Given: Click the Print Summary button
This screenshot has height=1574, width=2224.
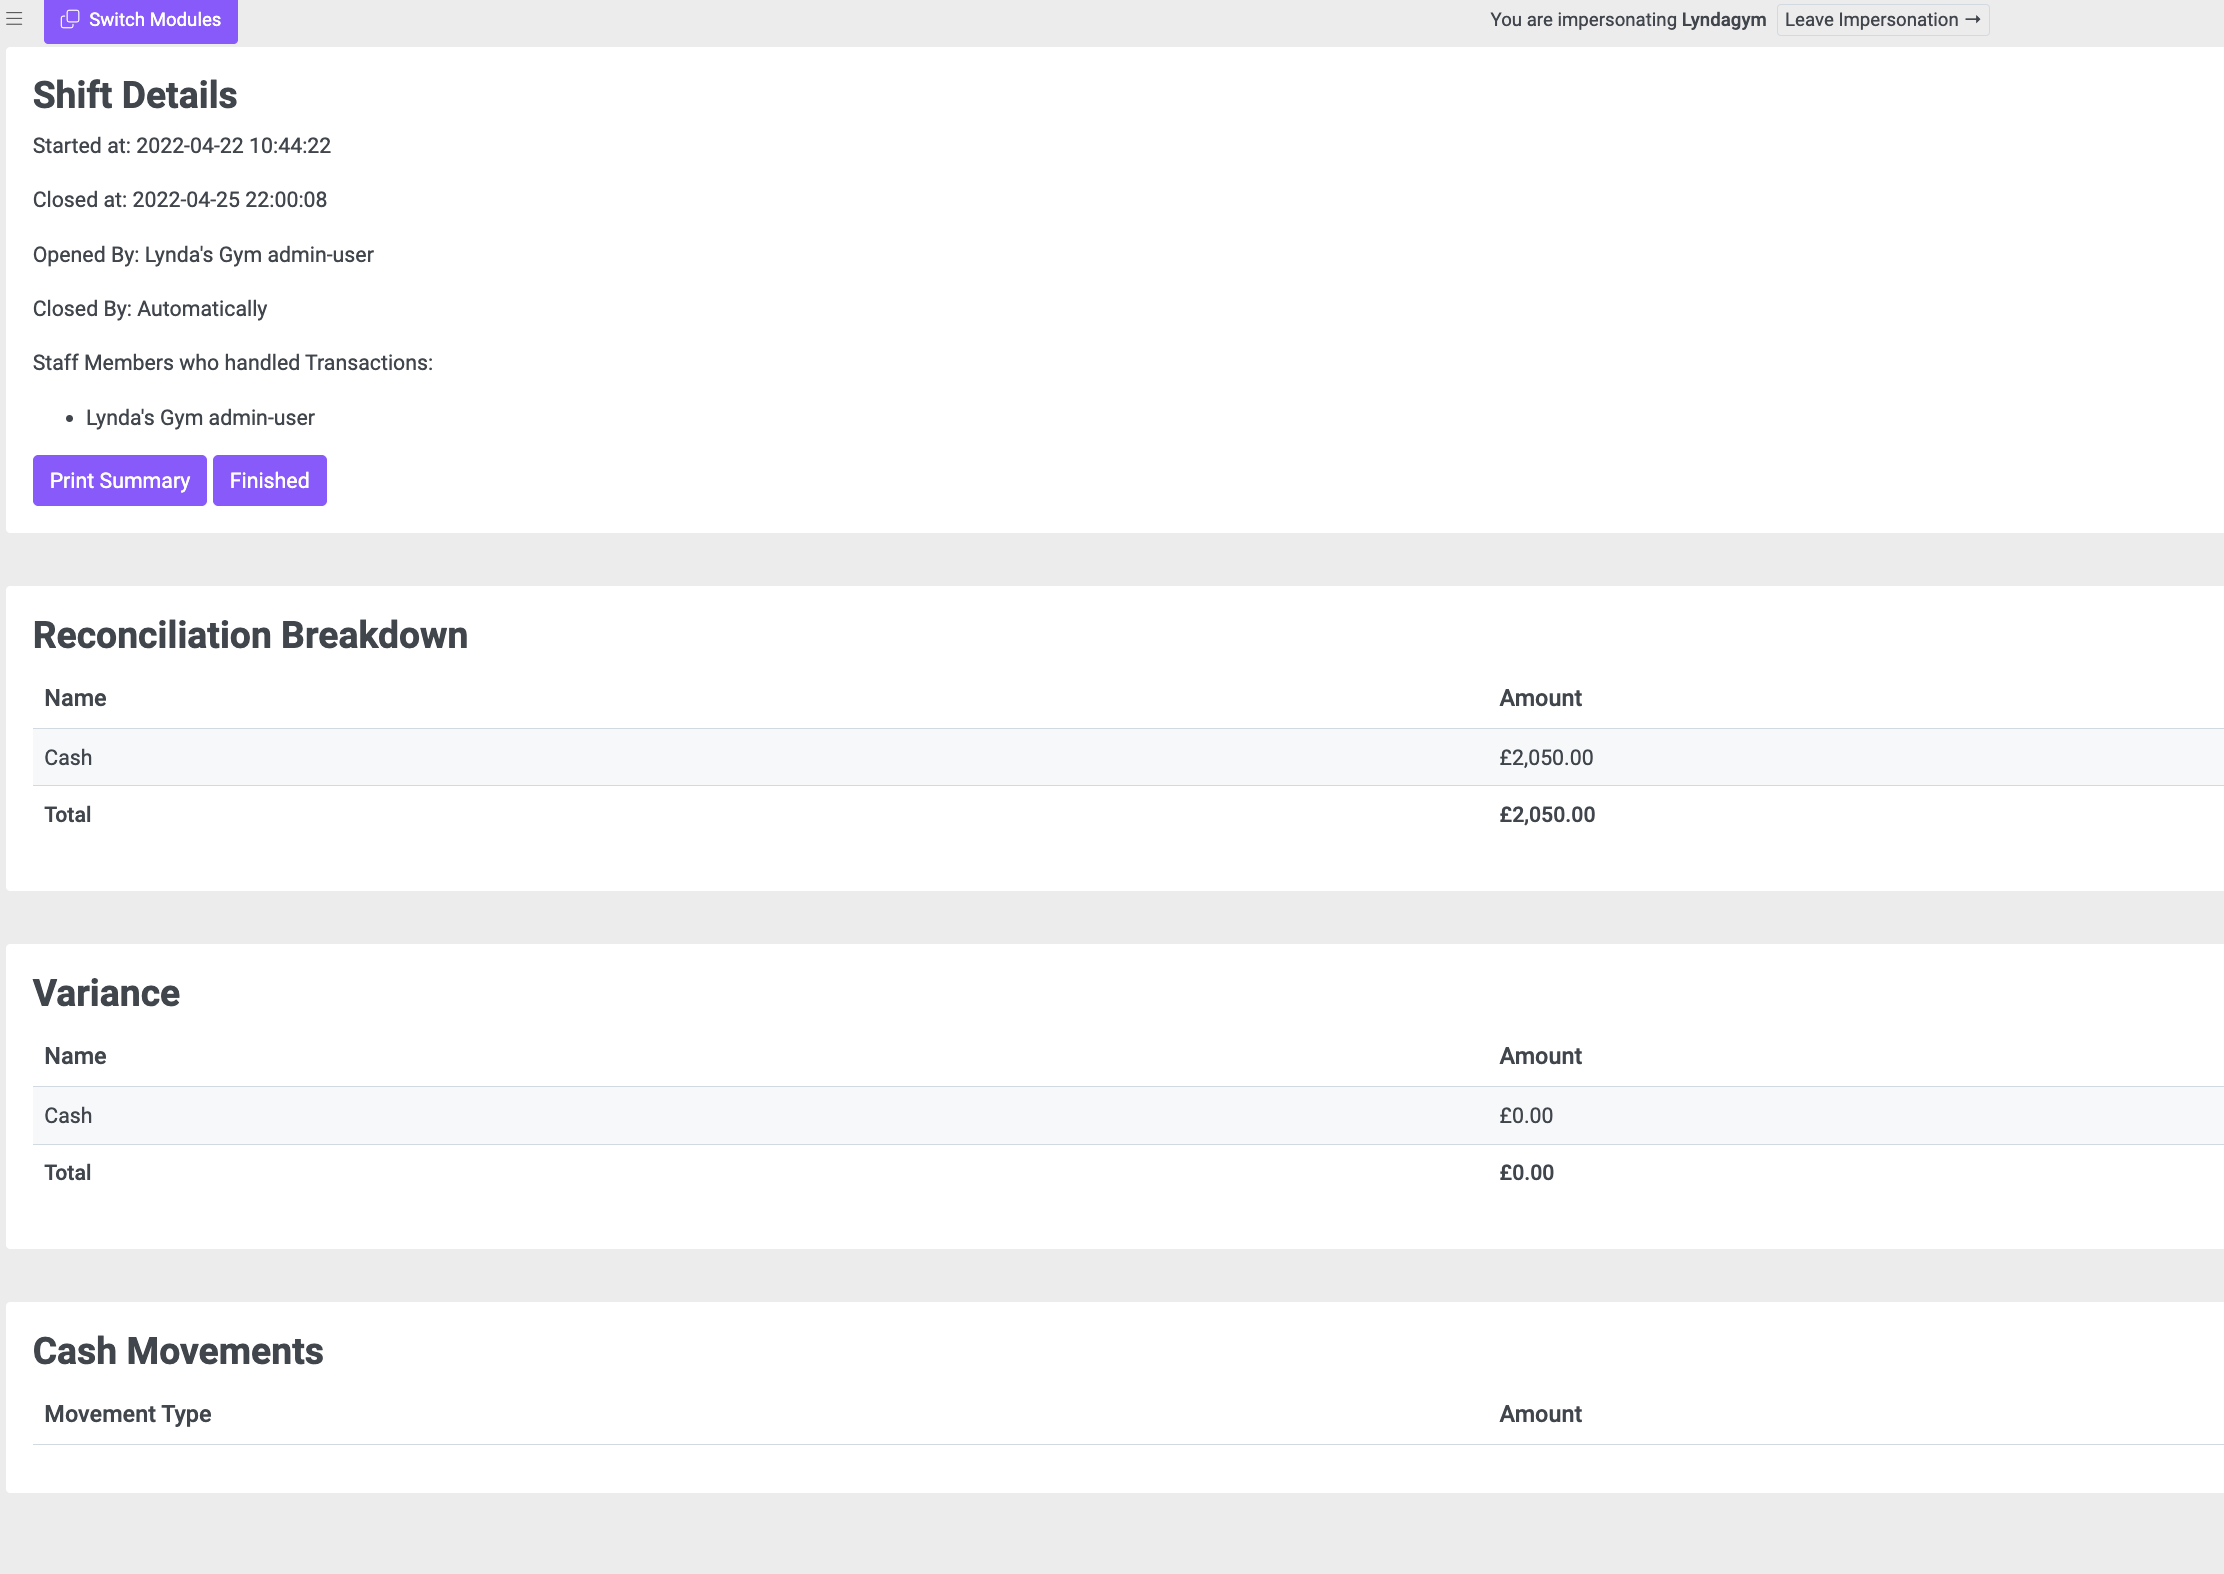Looking at the screenshot, I should 120,481.
